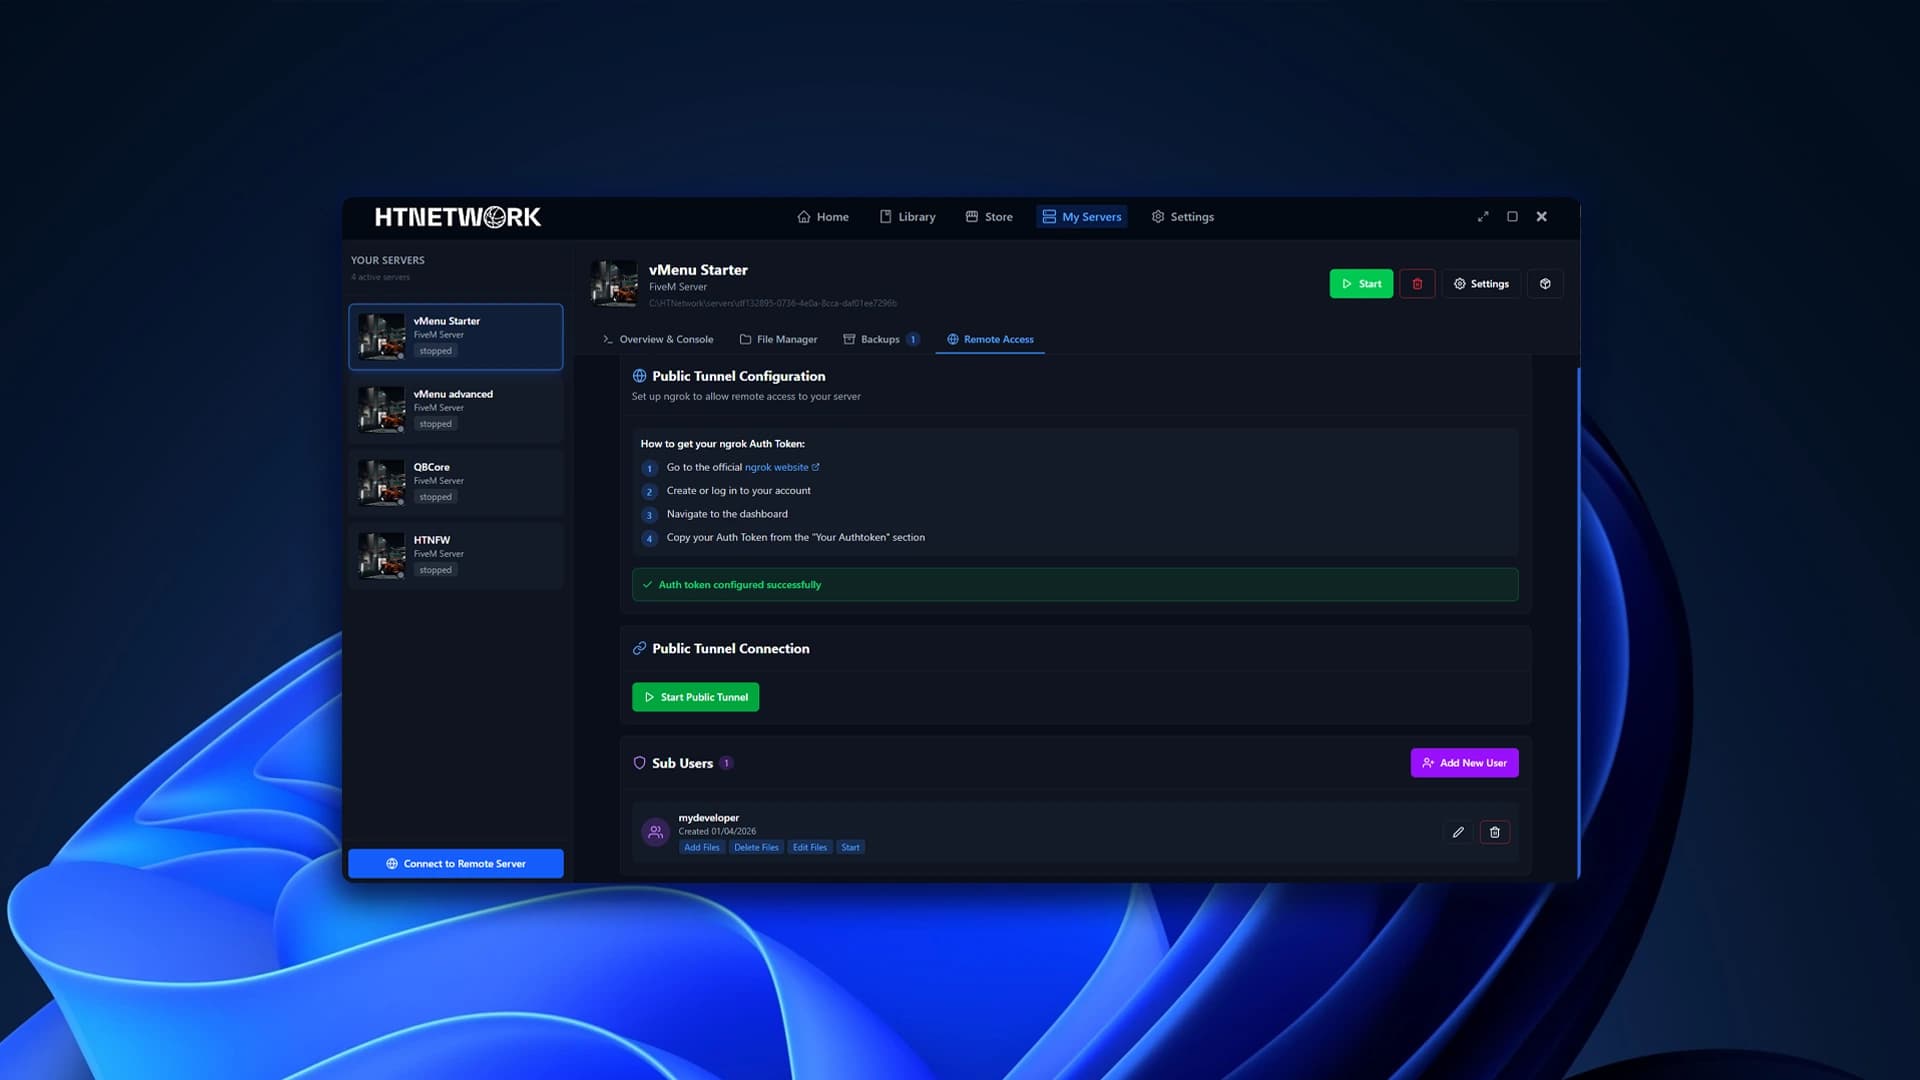Open the package icon beside the Settings button
The width and height of the screenshot is (1920, 1080).
pos(1544,283)
